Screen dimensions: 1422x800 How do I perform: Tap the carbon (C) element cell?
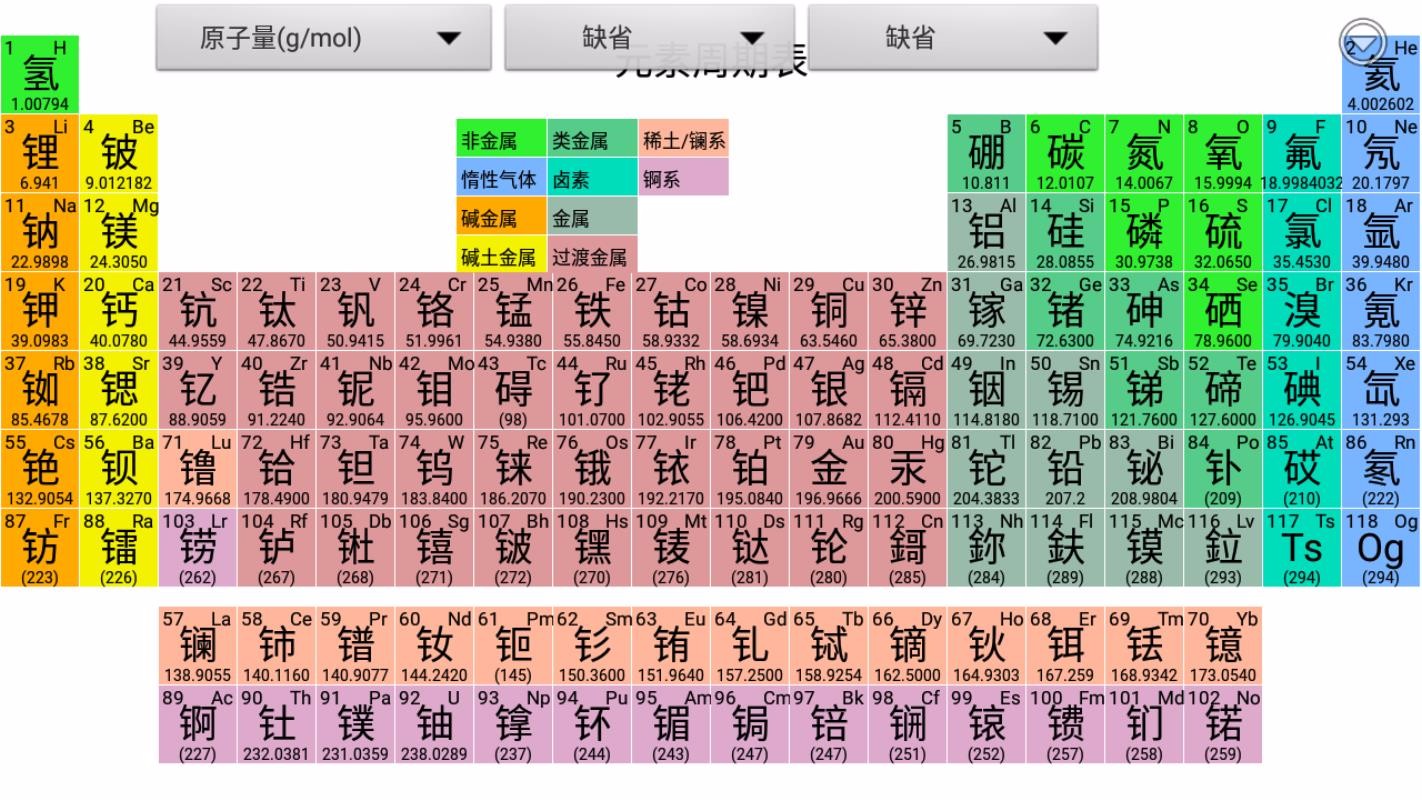click(1065, 154)
